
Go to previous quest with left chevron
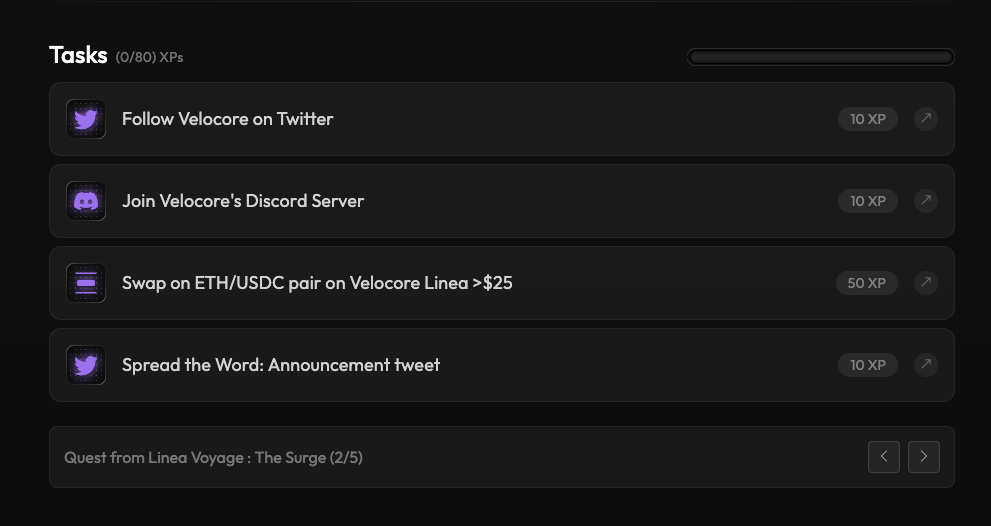(x=884, y=457)
